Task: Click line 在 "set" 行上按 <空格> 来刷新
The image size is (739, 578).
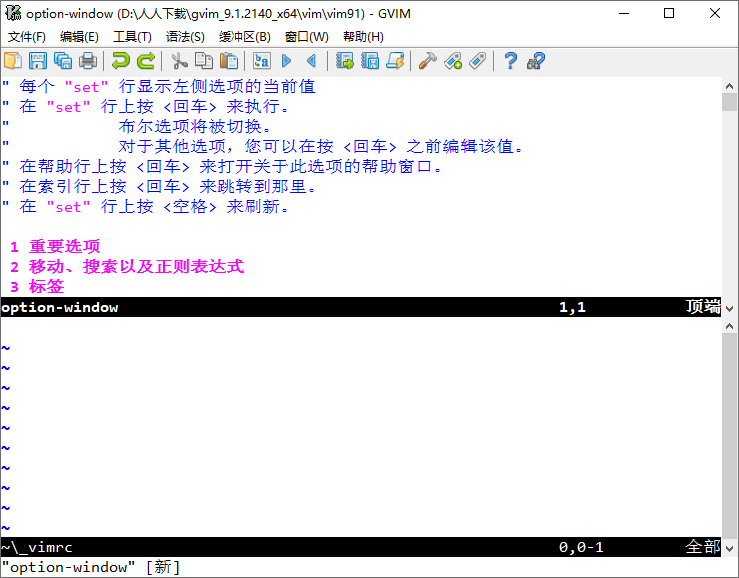Action: pyautogui.click(x=146, y=206)
